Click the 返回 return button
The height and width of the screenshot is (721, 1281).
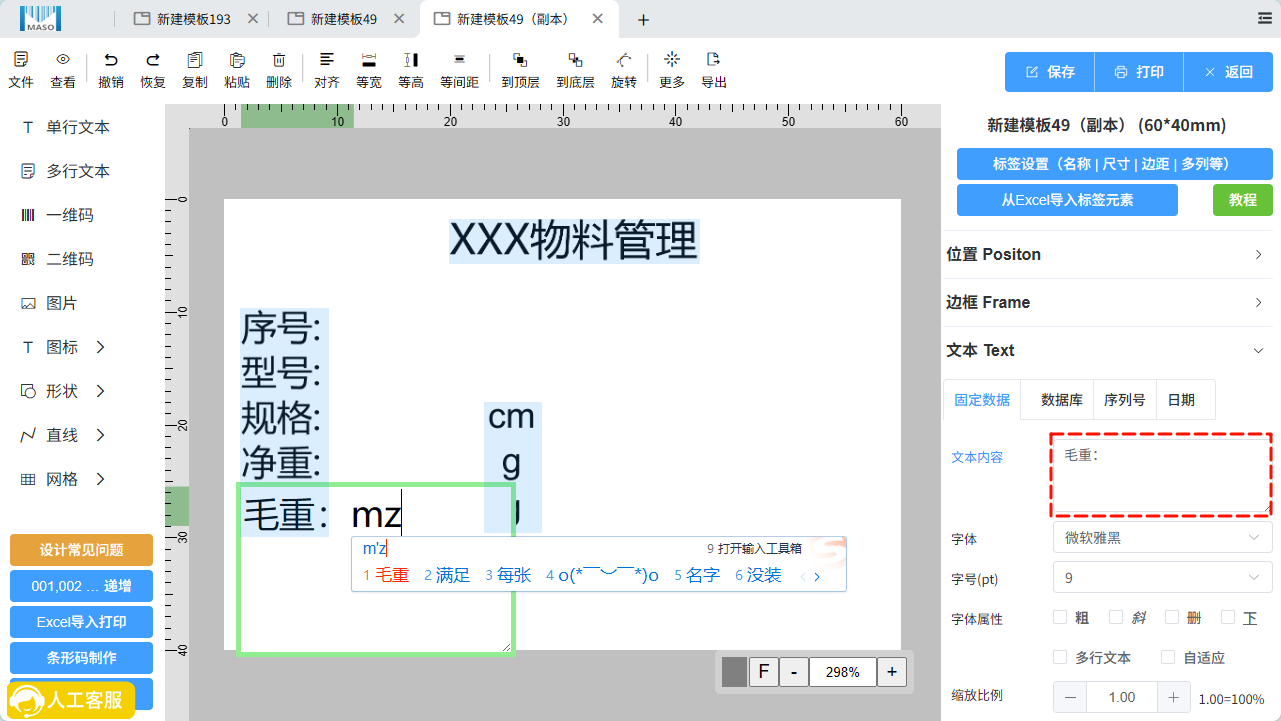click(1228, 72)
